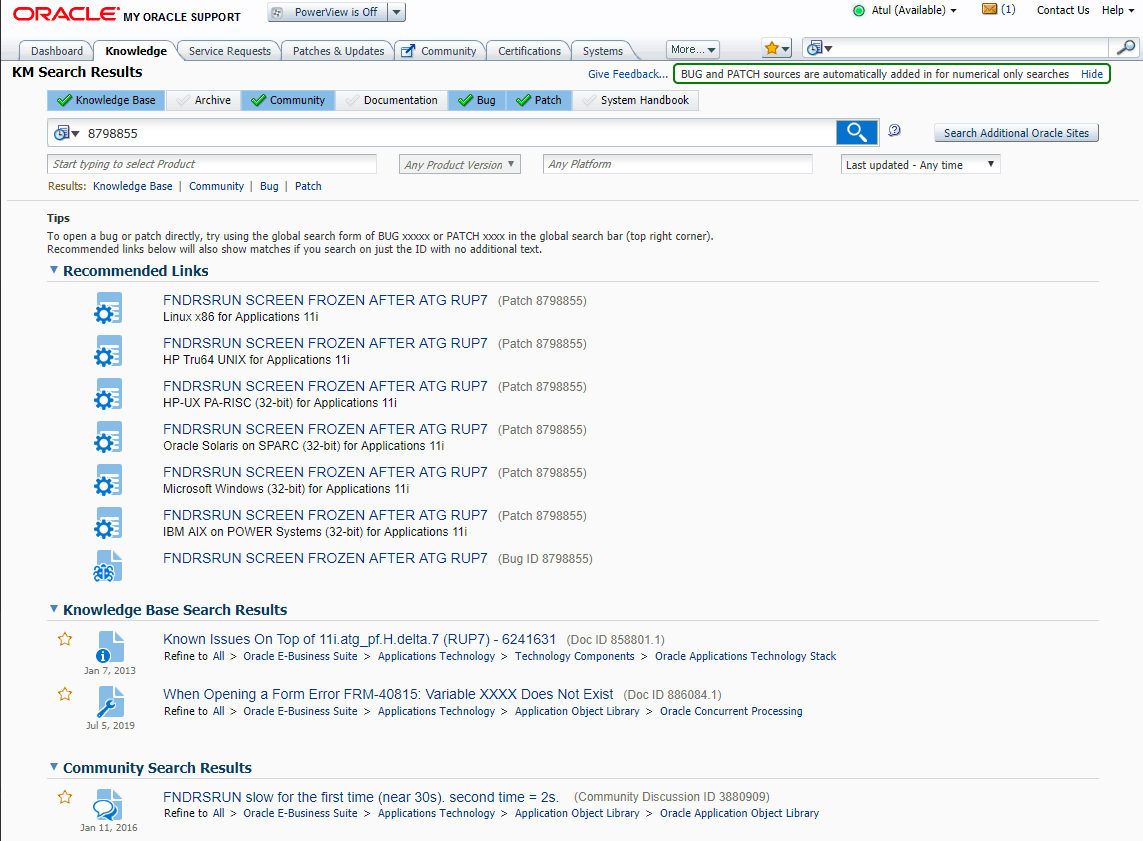Click the PowerView toggle icon
Image resolution: width=1143 pixels, height=841 pixels.
(x=278, y=12)
